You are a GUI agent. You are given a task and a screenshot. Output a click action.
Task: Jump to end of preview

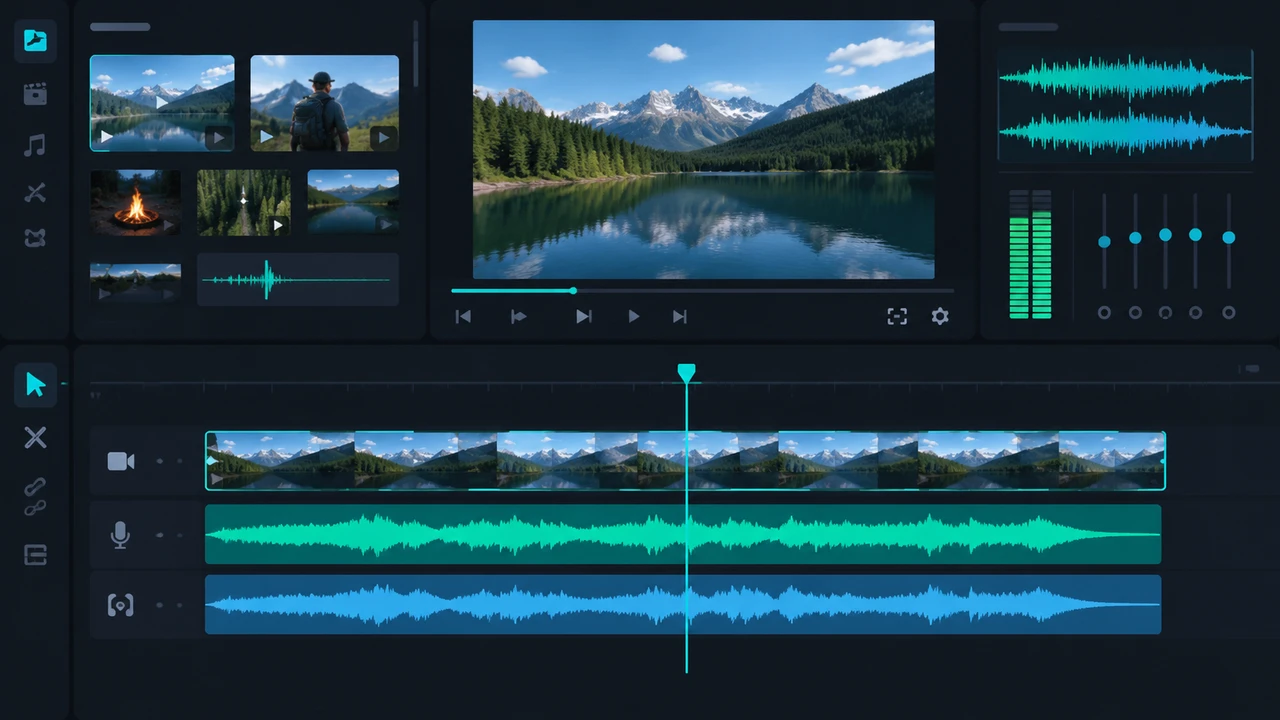tap(680, 317)
